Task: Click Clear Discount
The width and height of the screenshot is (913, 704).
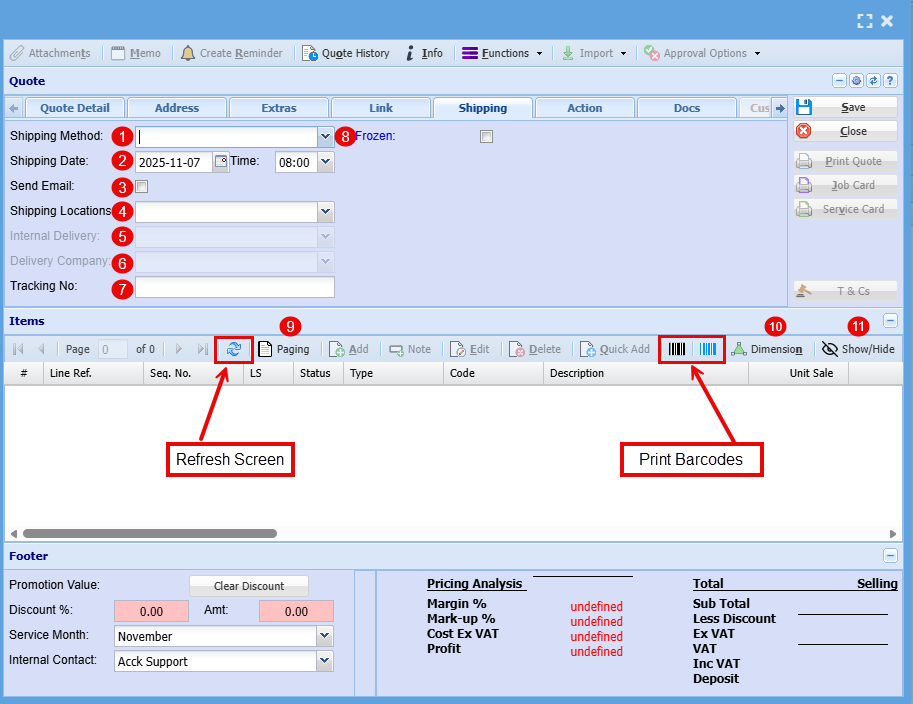Action: (249, 586)
